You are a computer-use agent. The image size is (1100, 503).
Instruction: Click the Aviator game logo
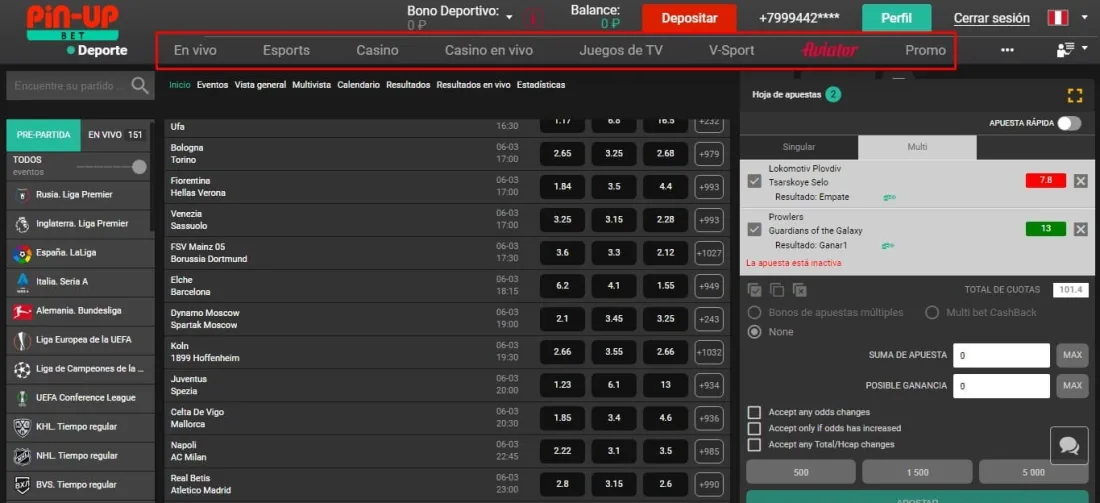pyautogui.click(x=830, y=51)
